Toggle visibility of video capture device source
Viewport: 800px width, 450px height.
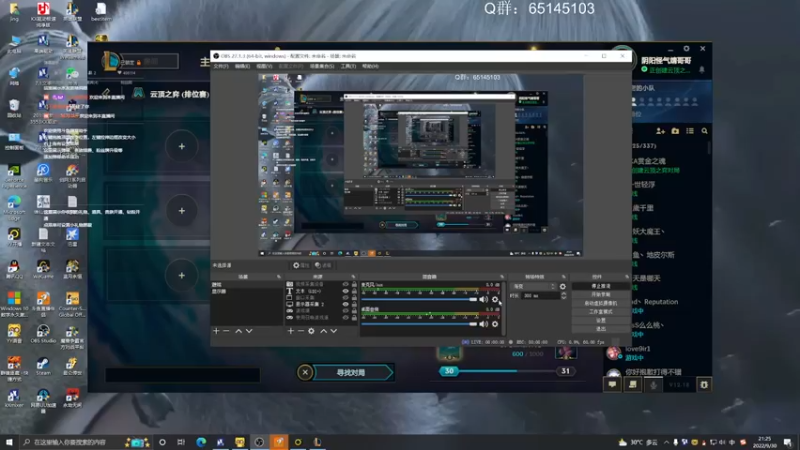(345, 284)
